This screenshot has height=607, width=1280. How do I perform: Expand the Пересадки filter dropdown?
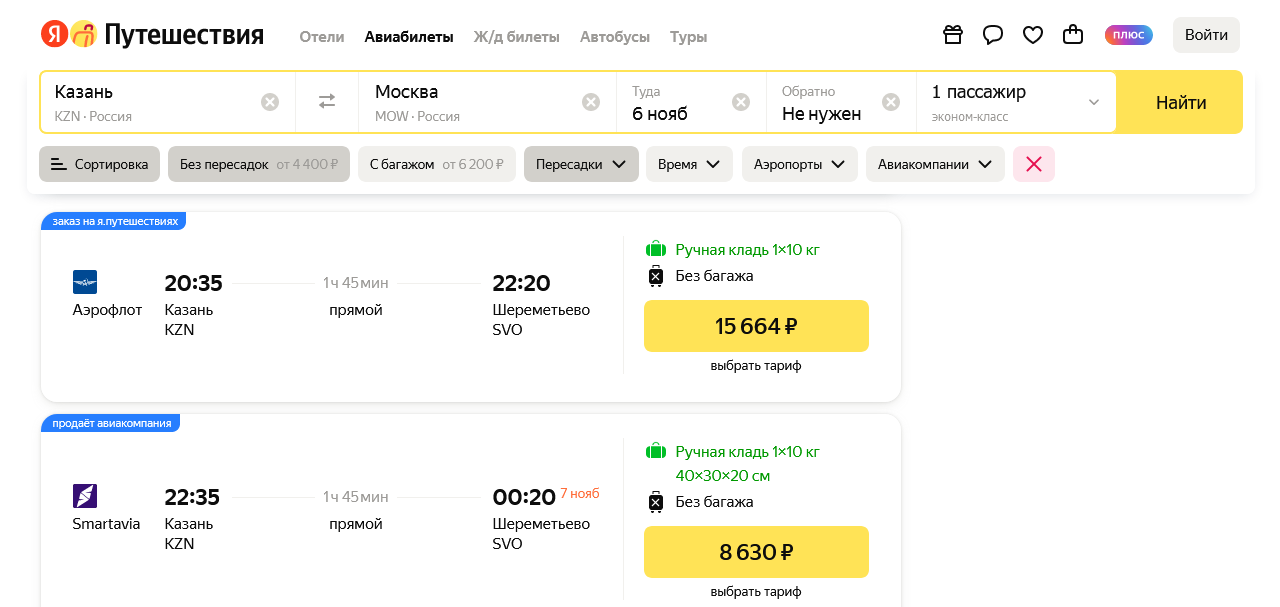click(x=581, y=164)
